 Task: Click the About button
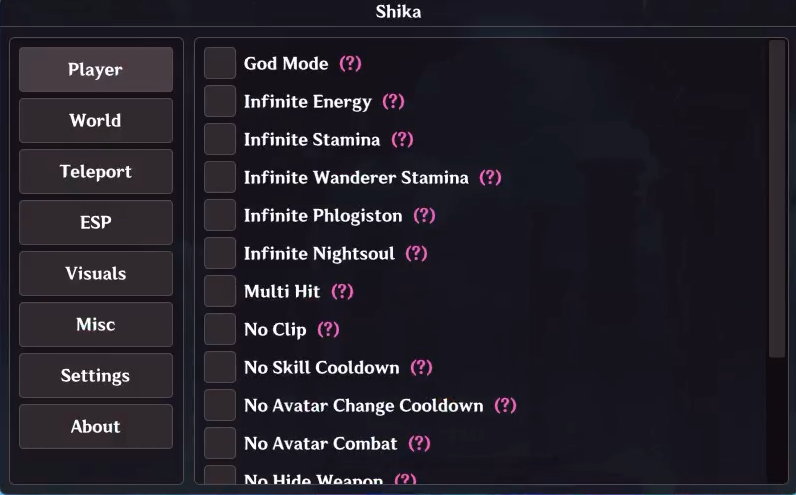coord(96,427)
